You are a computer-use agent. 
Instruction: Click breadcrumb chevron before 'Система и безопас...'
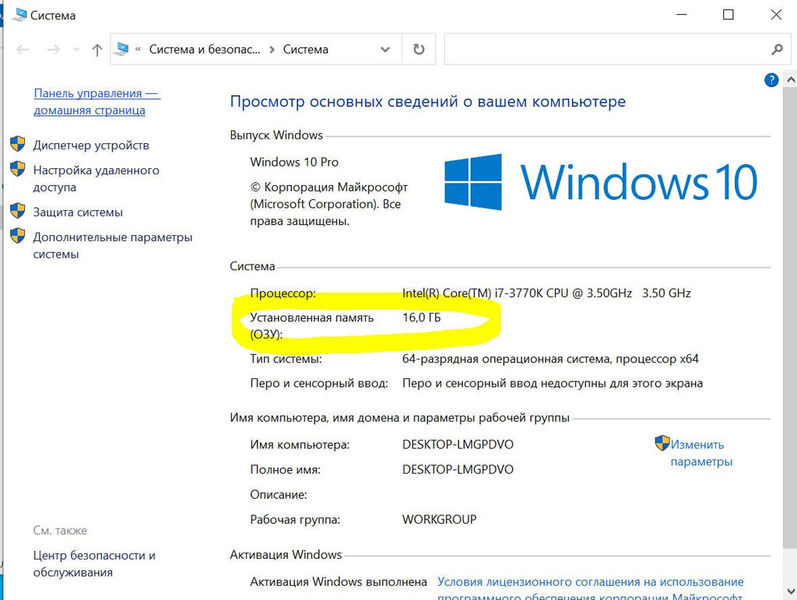pos(138,49)
